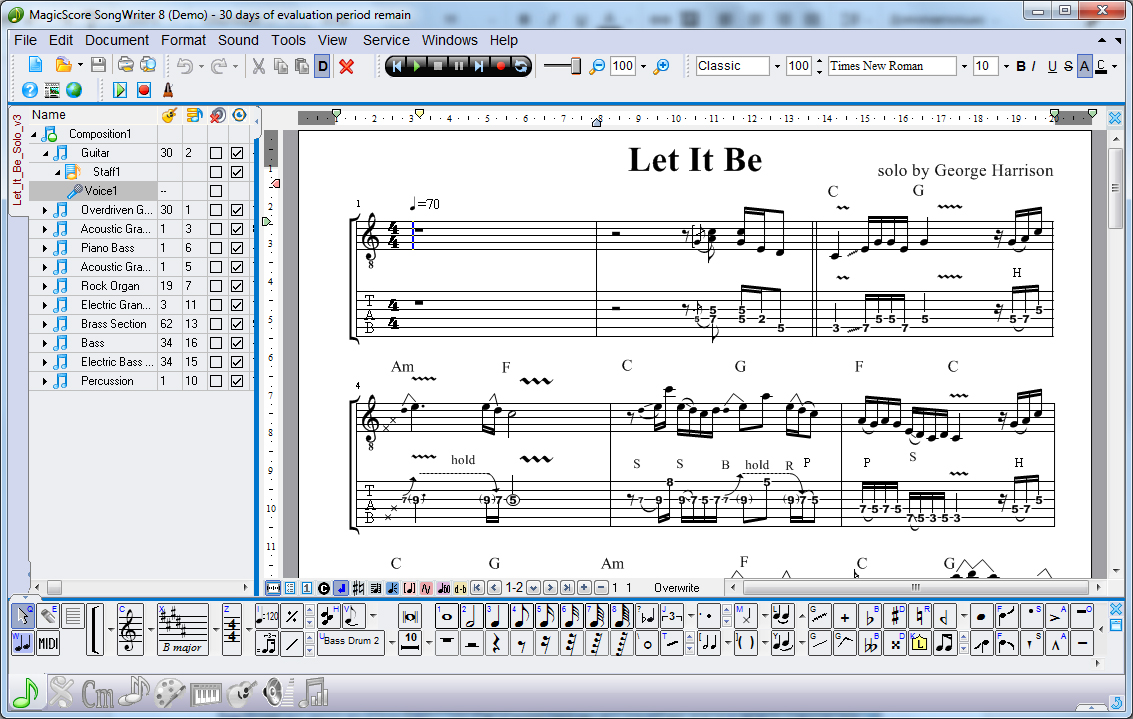This screenshot has width=1133, height=719.
Task: Click the yellow L lyrics tool
Action: 919,643
